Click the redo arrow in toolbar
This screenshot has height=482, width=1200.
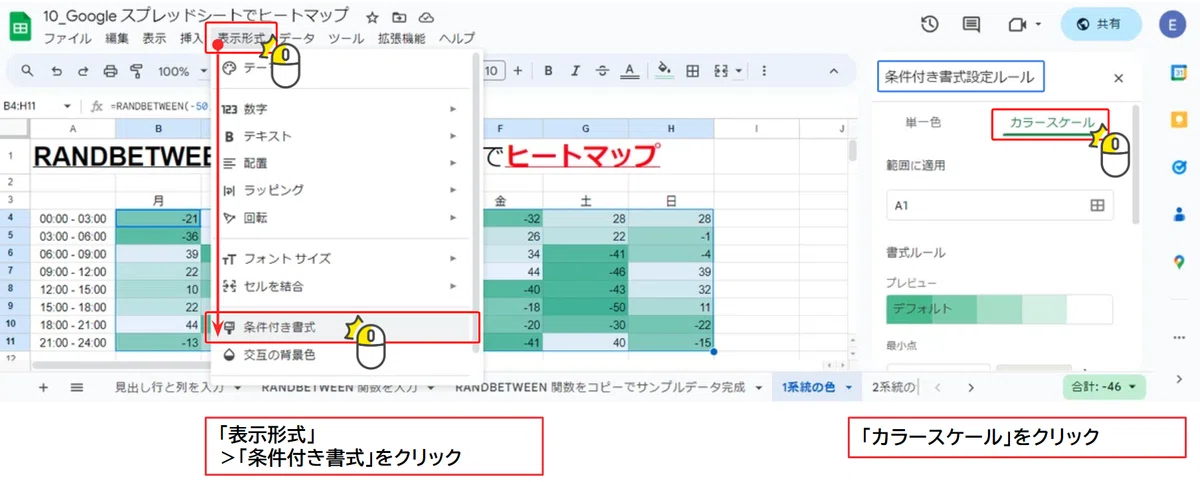(x=83, y=71)
